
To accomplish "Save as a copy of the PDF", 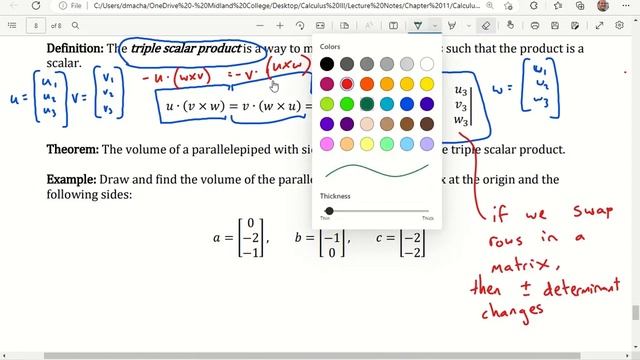I will coord(575,26).
